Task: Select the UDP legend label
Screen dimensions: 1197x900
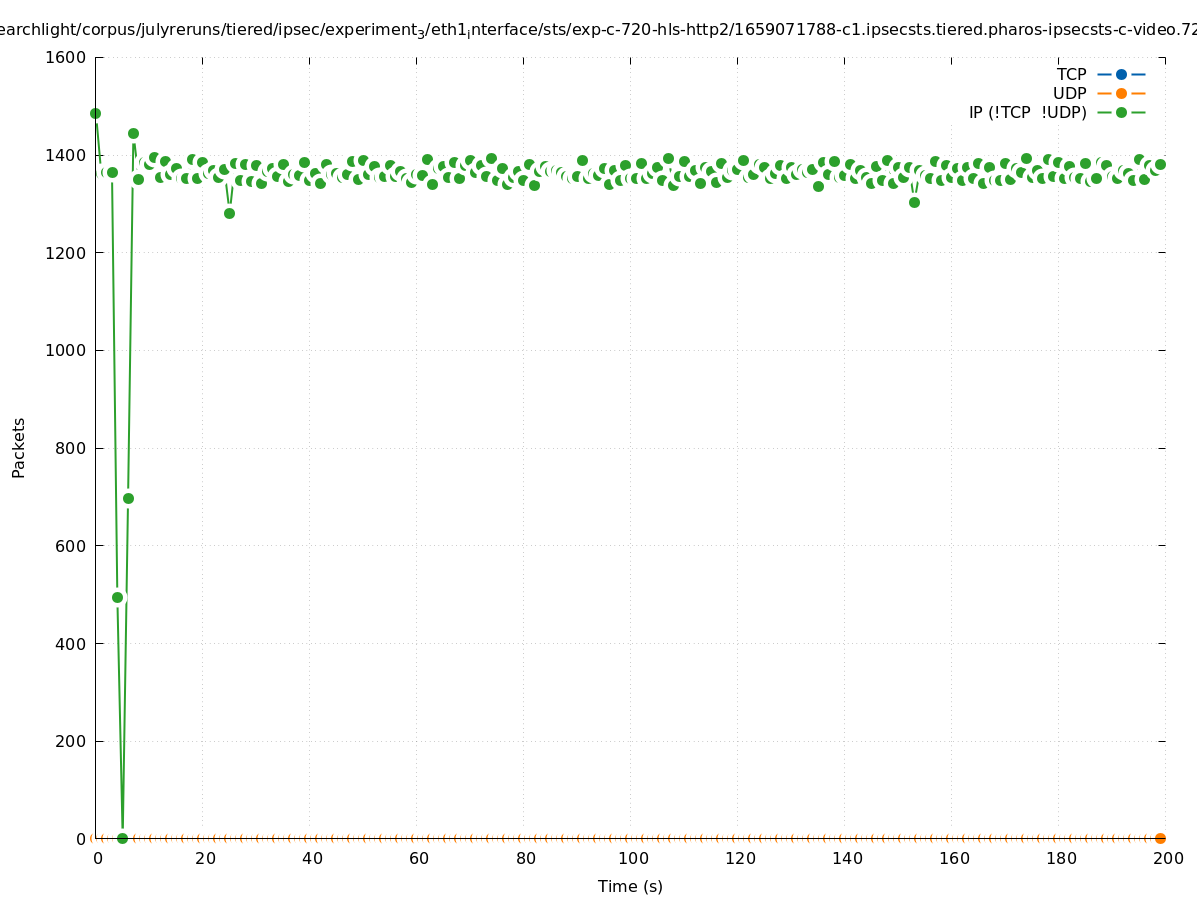Action: click(x=1069, y=93)
